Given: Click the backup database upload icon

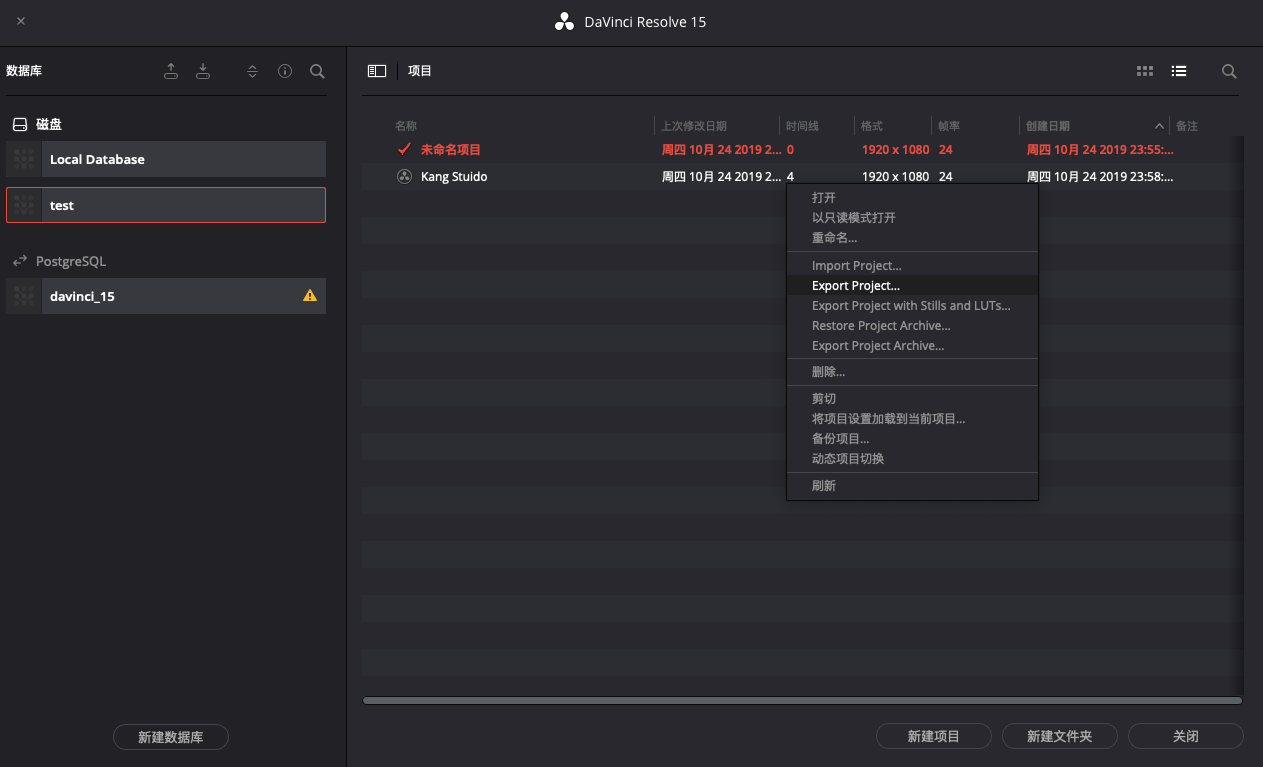Looking at the screenshot, I should [171, 71].
